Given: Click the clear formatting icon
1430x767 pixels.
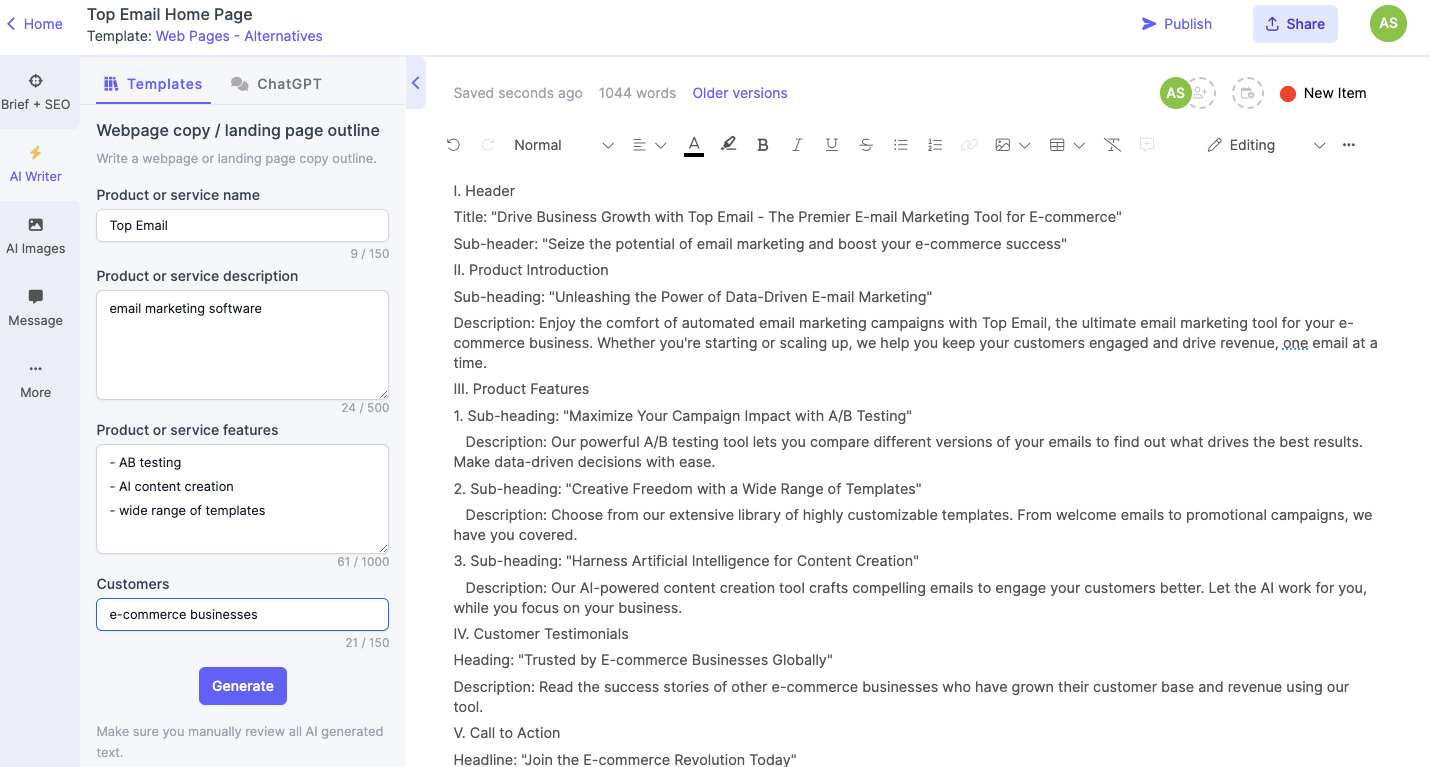Looking at the screenshot, I should point(1113,145).
